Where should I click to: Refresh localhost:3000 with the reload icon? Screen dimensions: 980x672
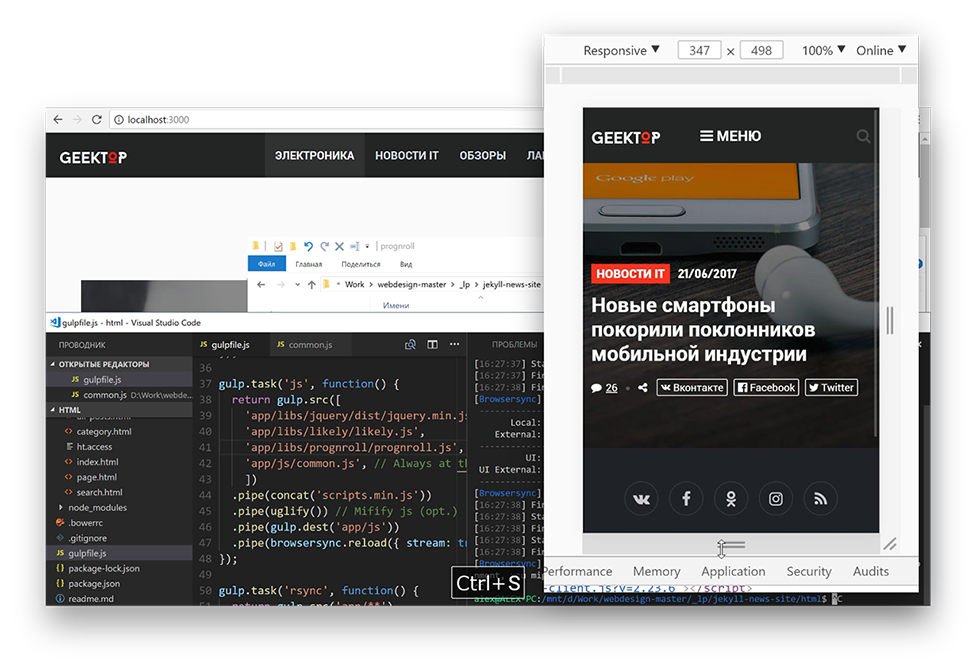coord(97,119)
